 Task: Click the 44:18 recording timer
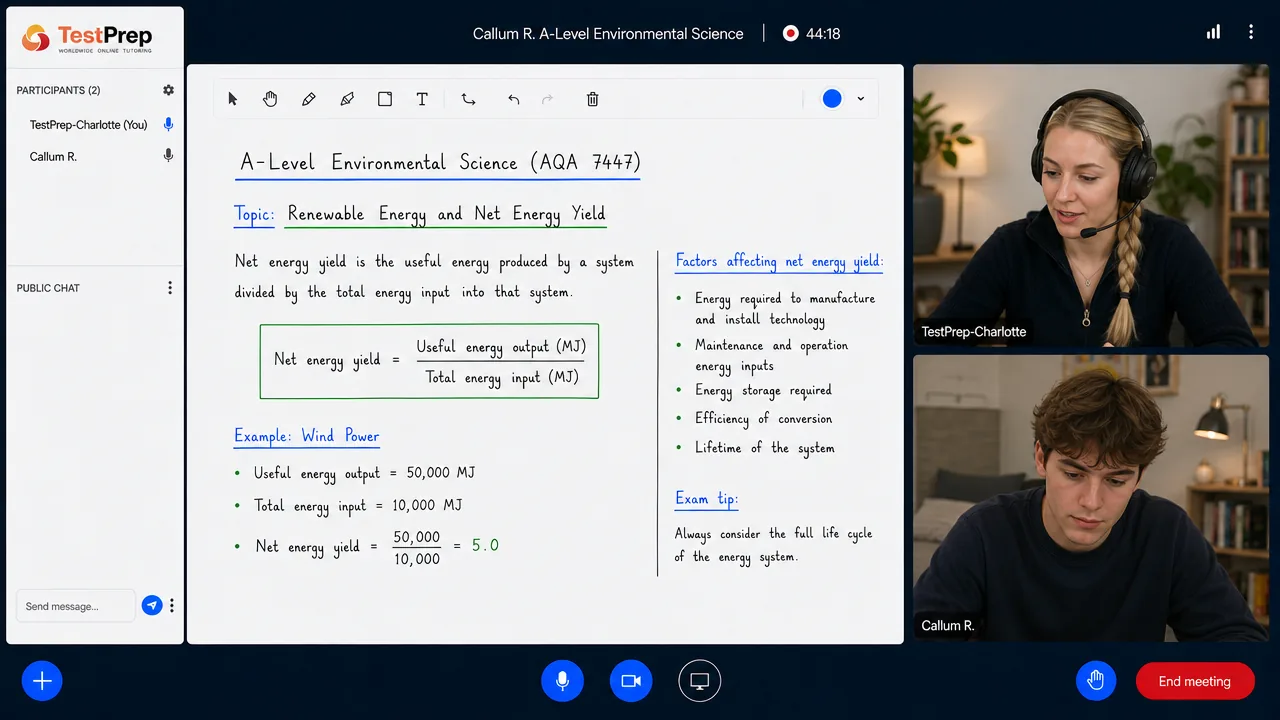(823, 33)
